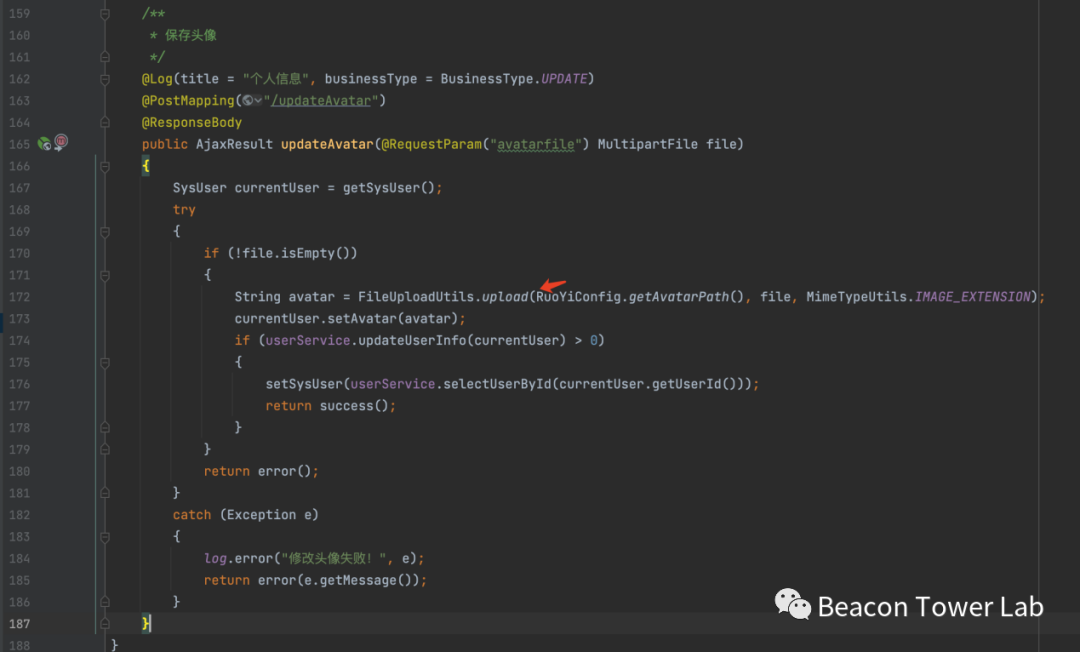The width and height of the screenshot is (1080, 652).
Task: Click the @ResponseBody annotation
Action: tap(191, 123)
